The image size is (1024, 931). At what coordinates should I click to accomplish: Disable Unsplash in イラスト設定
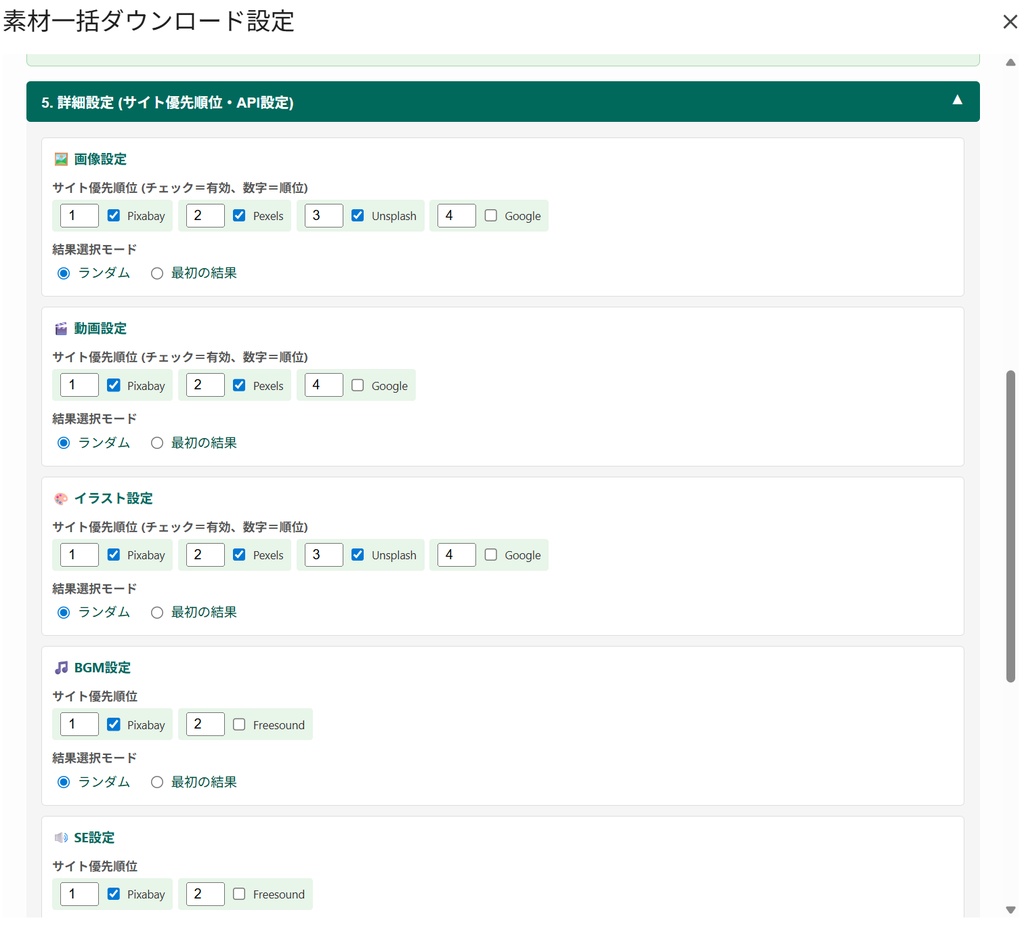(x=358, y=555)
